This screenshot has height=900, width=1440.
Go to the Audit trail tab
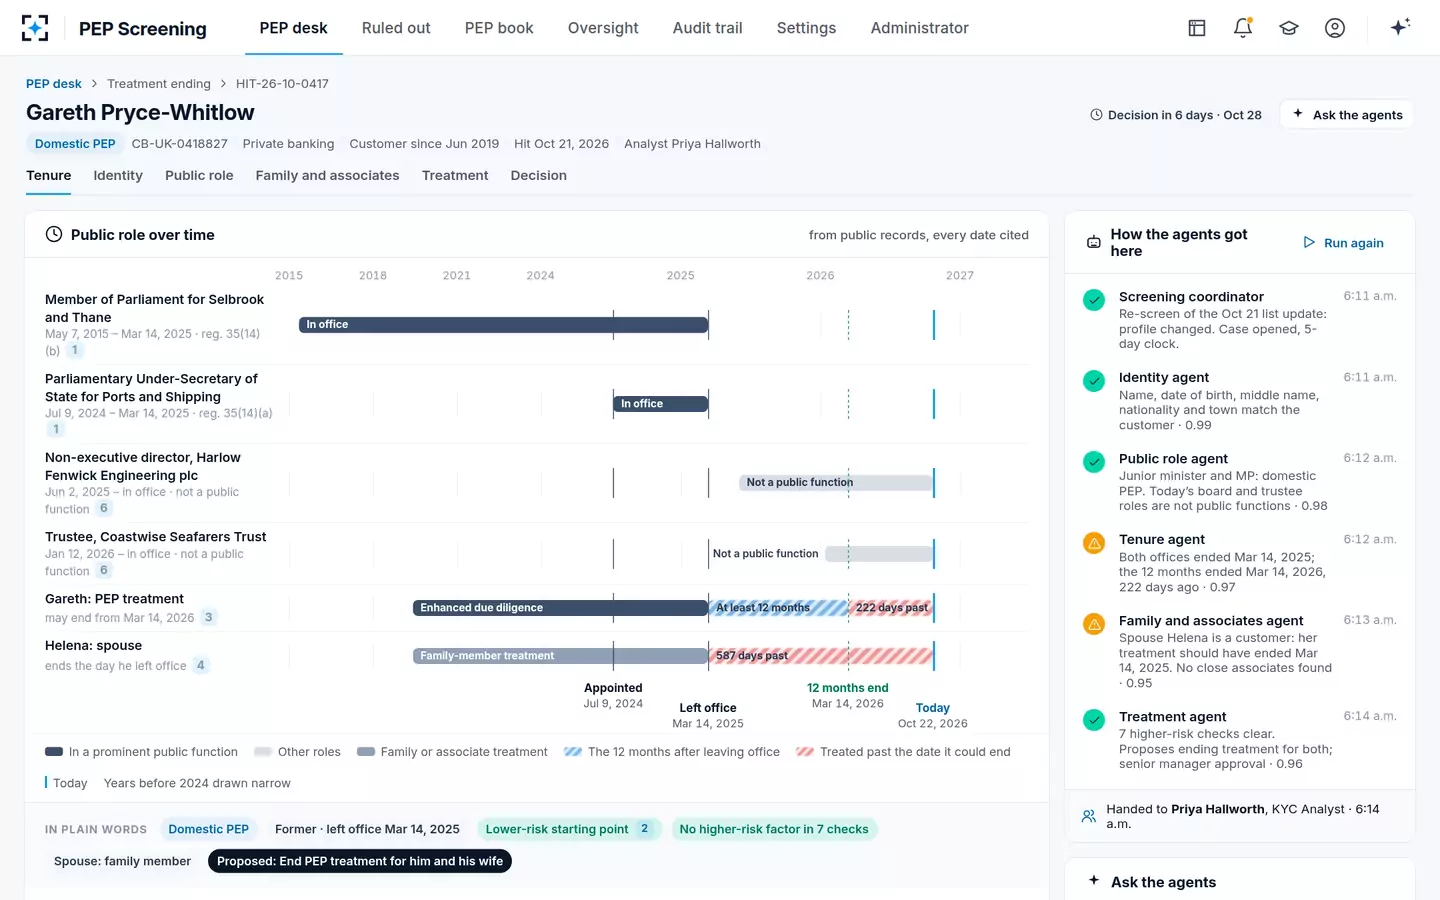pos(707,28)
